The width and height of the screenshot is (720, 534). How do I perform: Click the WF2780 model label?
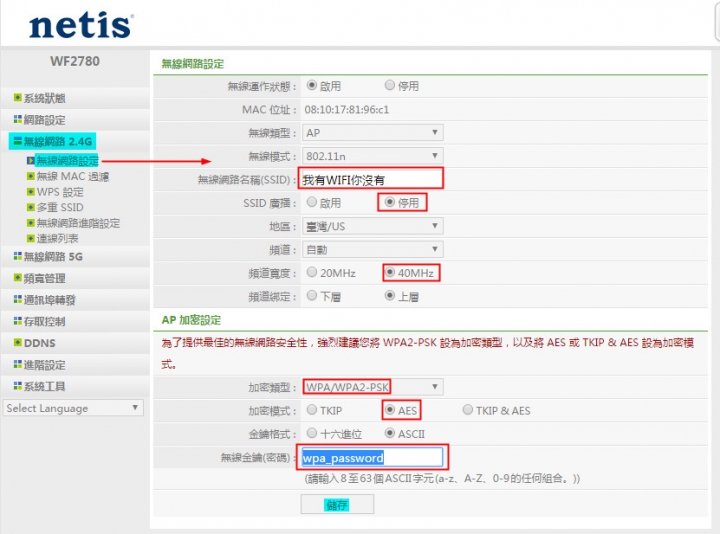point(75,61)
